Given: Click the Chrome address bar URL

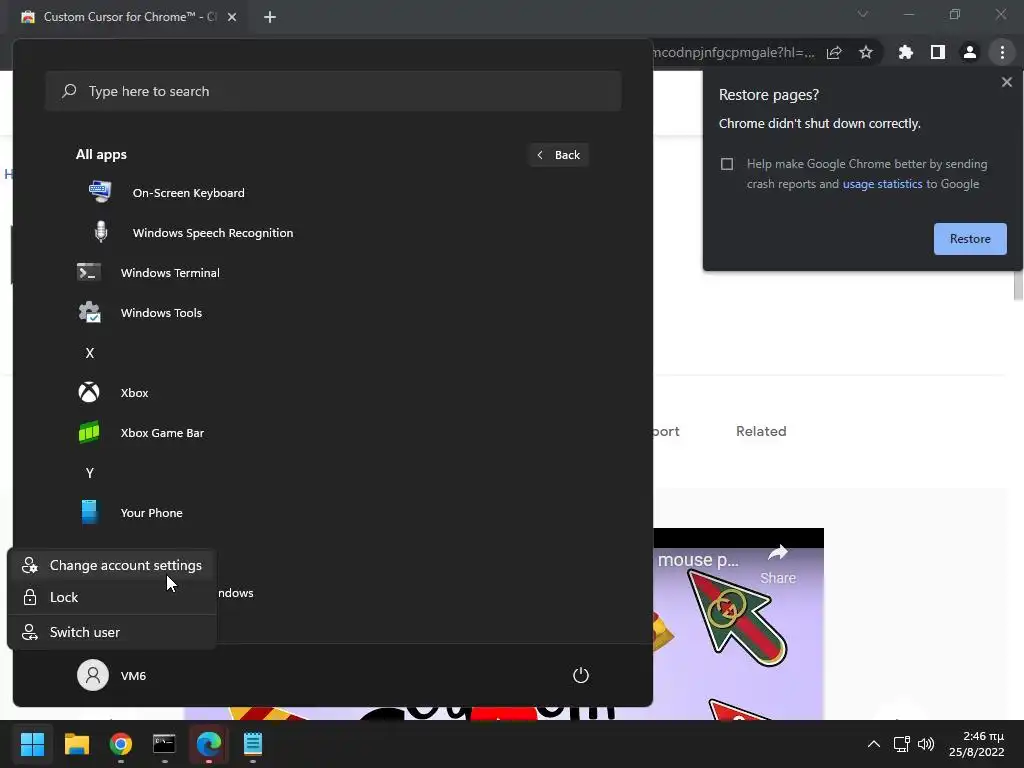Looking at the screenshot, I should (733, 52).
